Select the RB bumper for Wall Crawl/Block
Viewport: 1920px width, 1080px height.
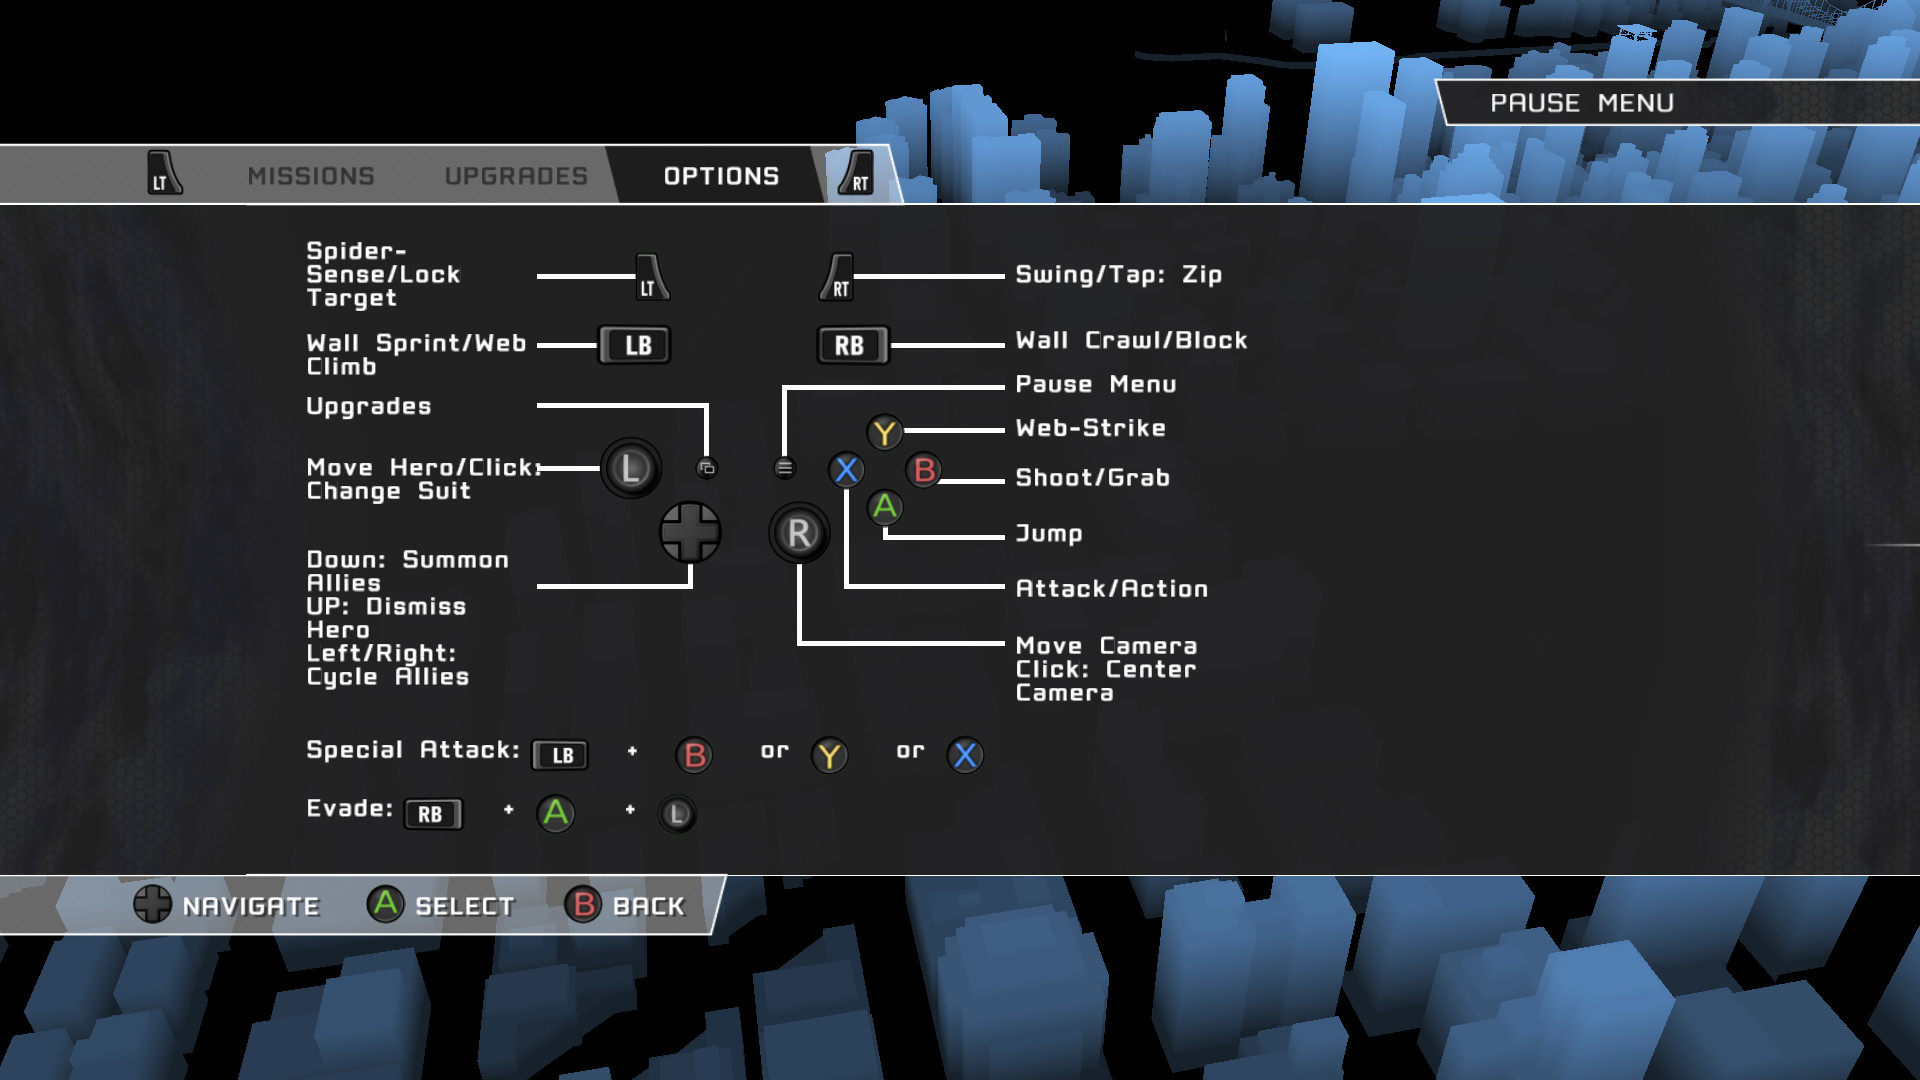(x=852, y=344)
